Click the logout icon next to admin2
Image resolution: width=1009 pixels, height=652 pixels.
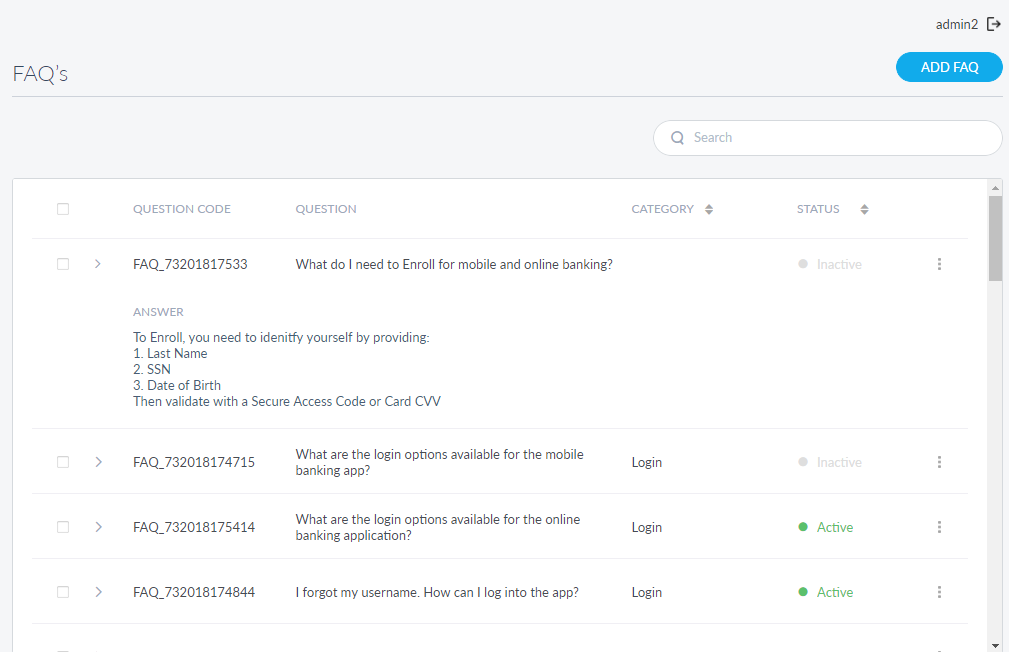(993, 24)
